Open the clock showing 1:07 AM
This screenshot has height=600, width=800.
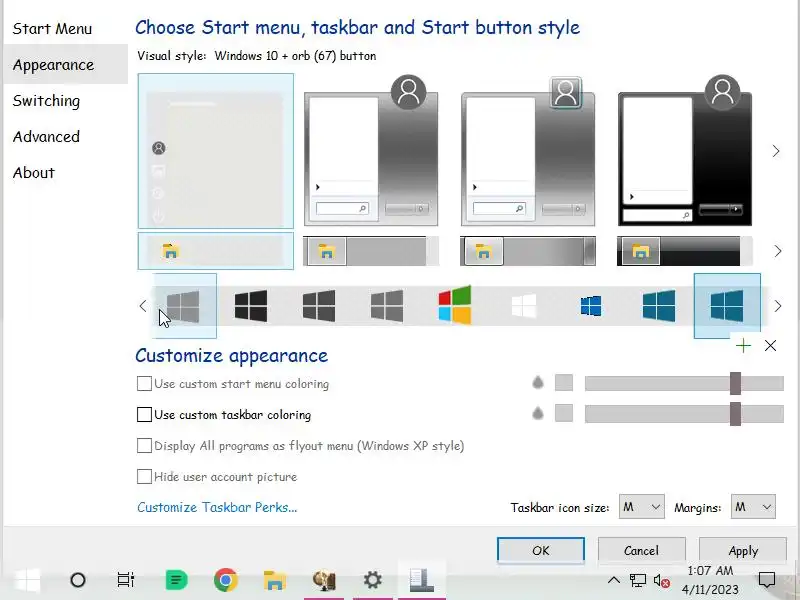tap(710, 580)
